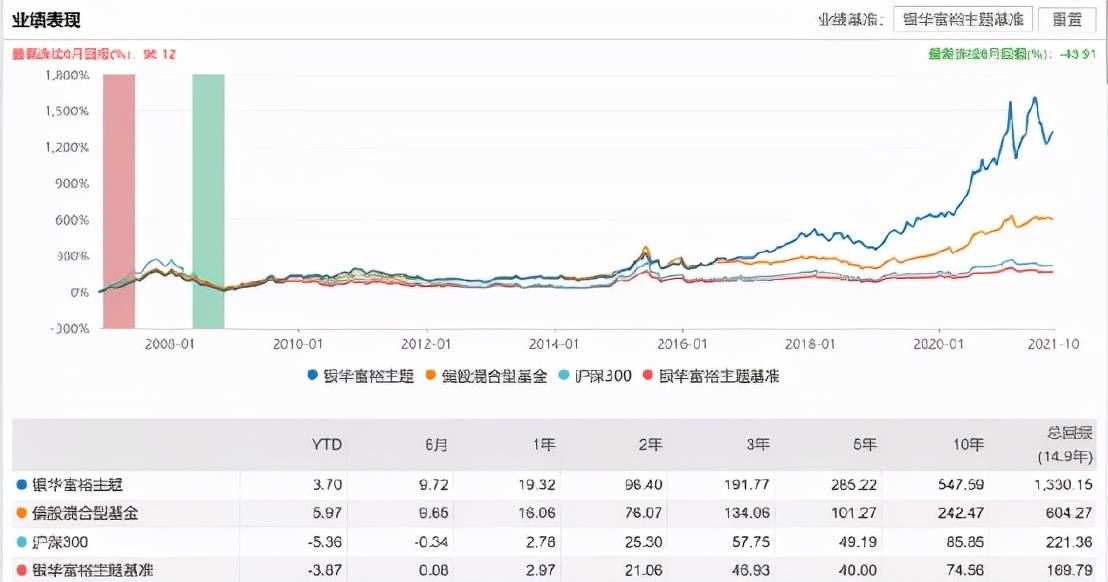This screenshot has height=582, width=1108.
Task: Click cyan dot beside 沪深300 table row
Action: pos(21,542)
